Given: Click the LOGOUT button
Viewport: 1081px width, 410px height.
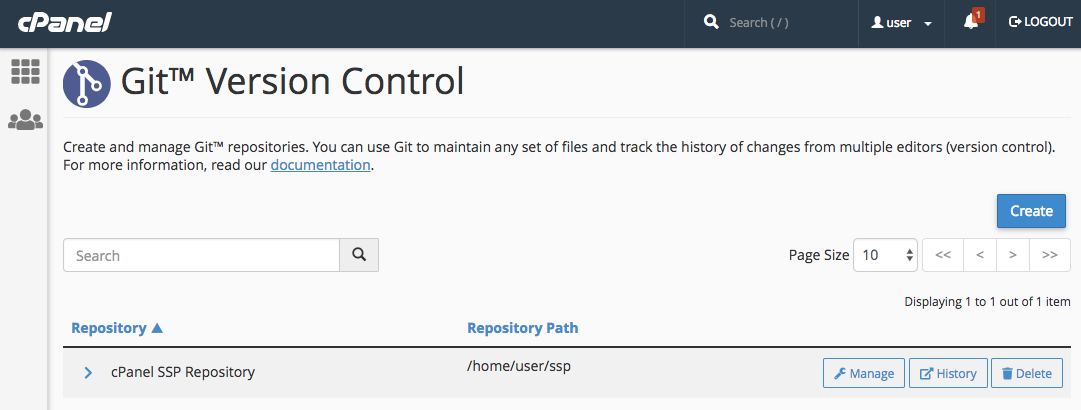Looking at the screenshot, I should (1040, 22).
